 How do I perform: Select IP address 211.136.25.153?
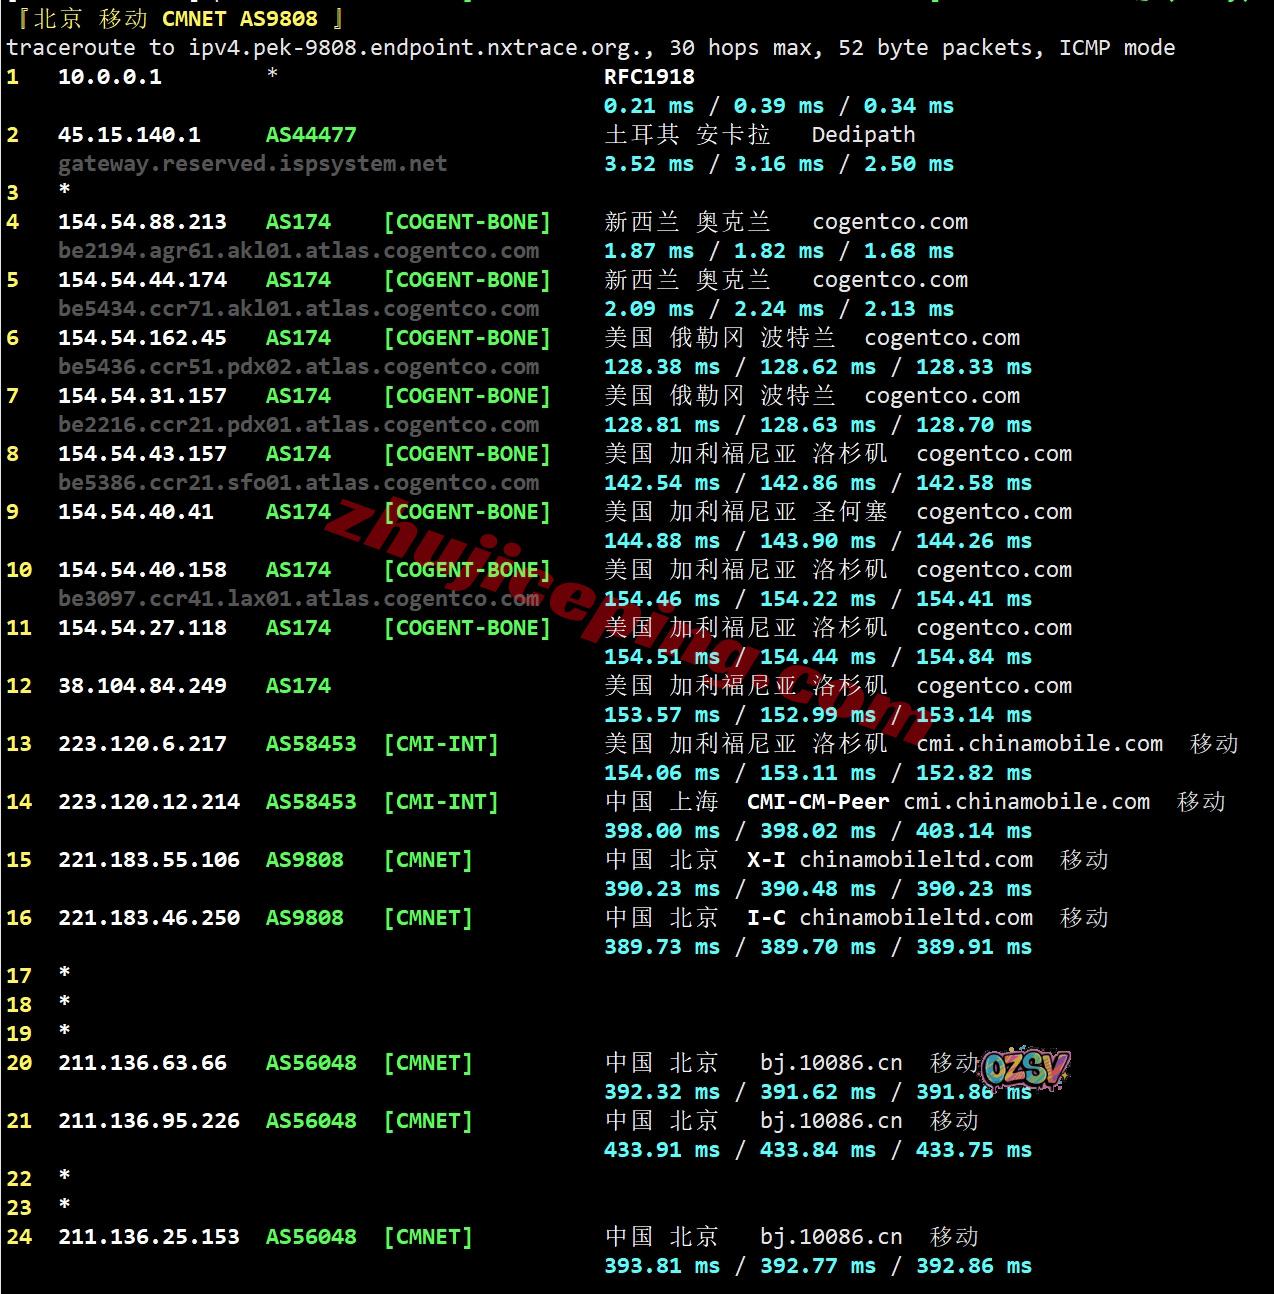148,1237
